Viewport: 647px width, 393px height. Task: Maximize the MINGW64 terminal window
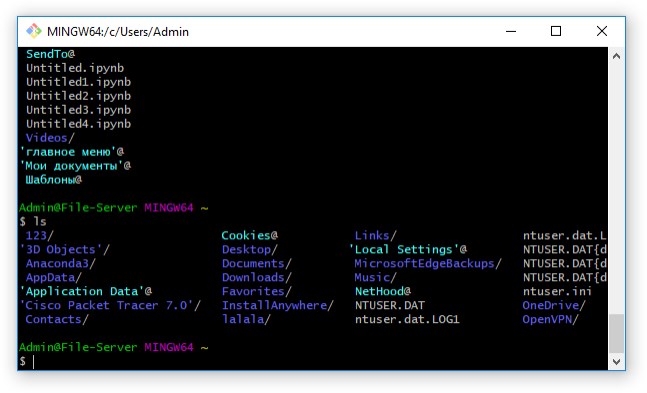556,31
